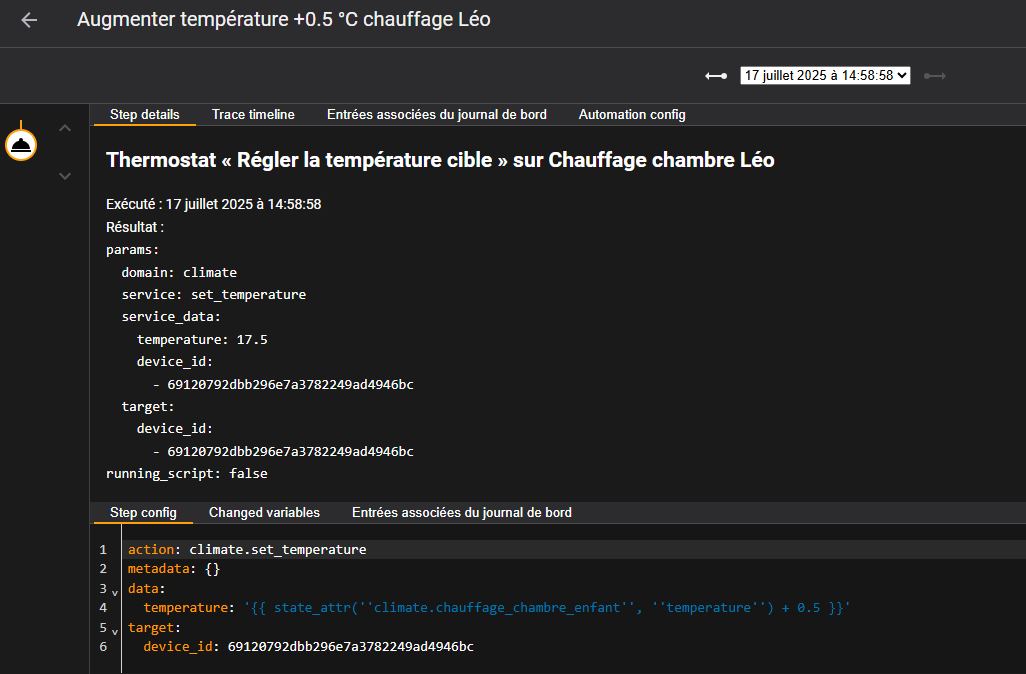Screen dimensions: 1026x674
Task: Load the next trace with the right arrow
Action: 935,76
